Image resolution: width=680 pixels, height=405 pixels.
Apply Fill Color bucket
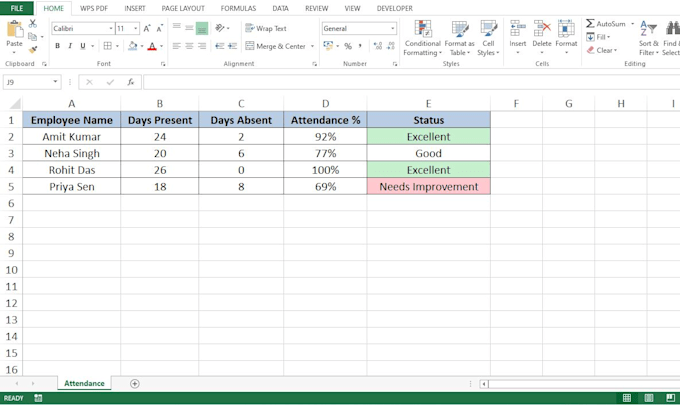[x=133, y=46]
